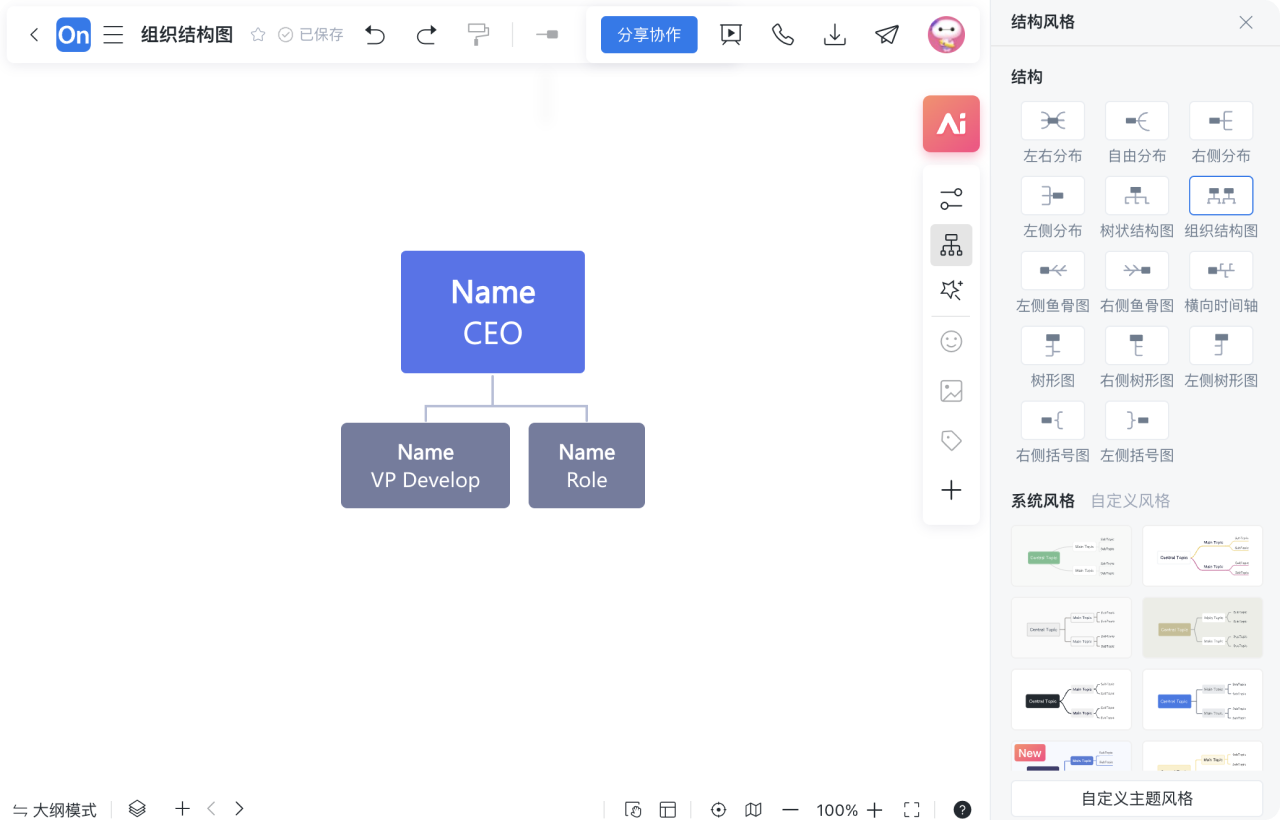Click the format painter icon

478,35
